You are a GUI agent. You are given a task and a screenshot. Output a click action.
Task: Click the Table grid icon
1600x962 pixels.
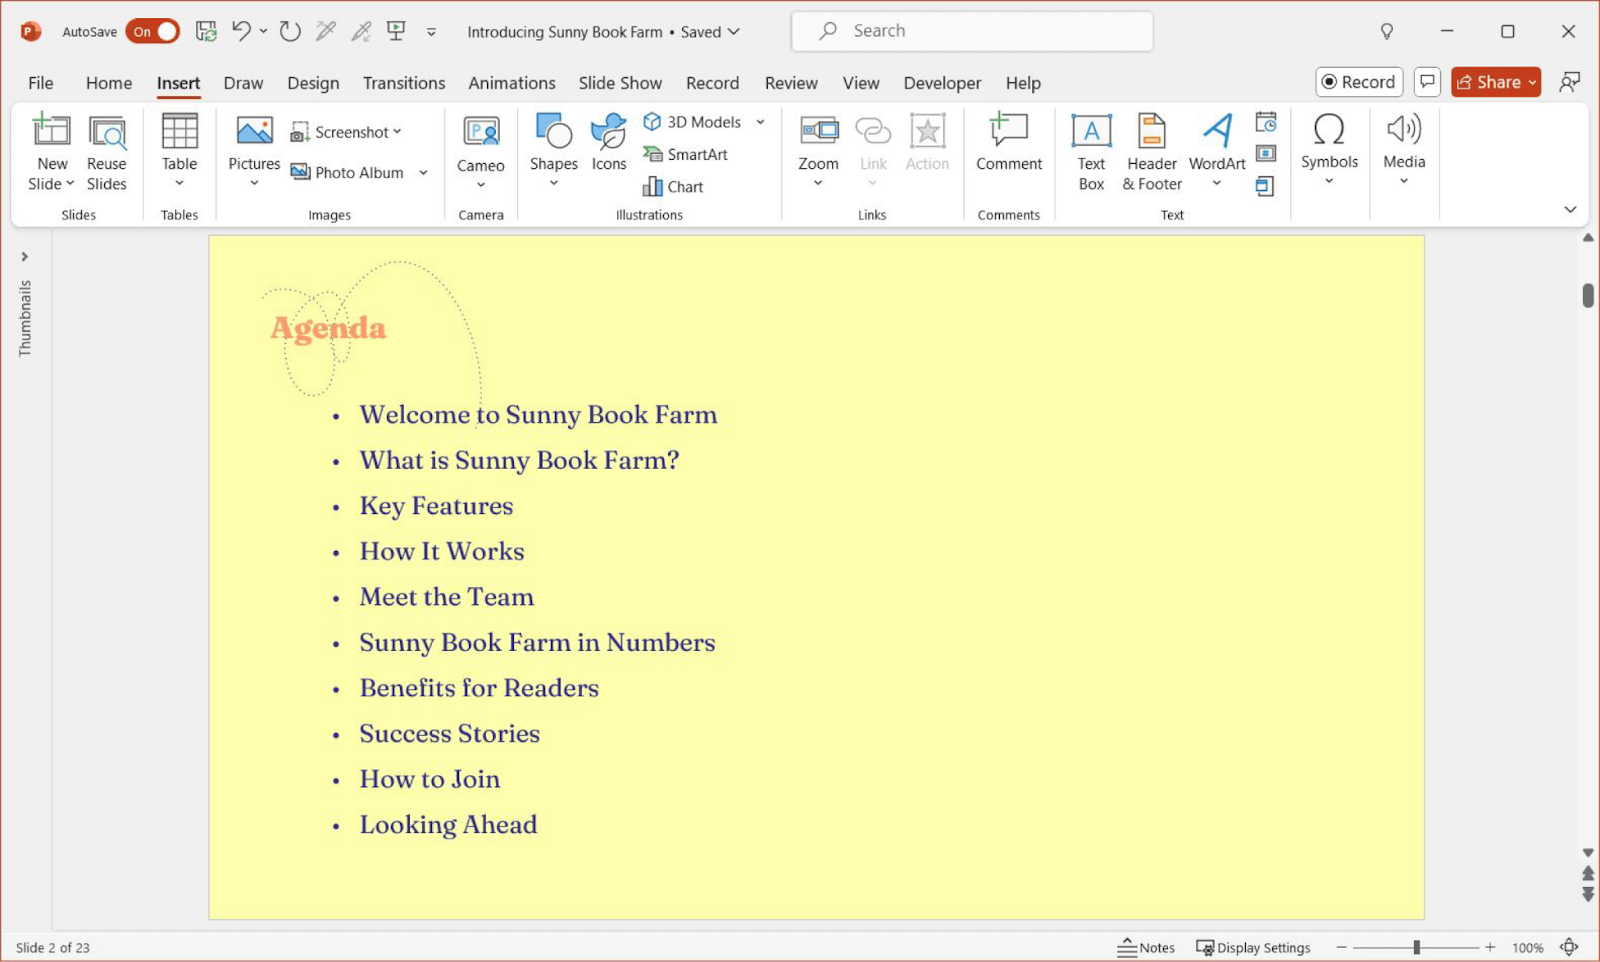180,131
